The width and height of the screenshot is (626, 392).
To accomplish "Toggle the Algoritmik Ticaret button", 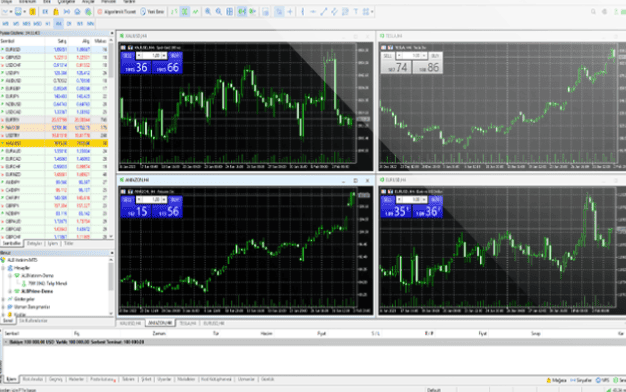I will (117, 12).
